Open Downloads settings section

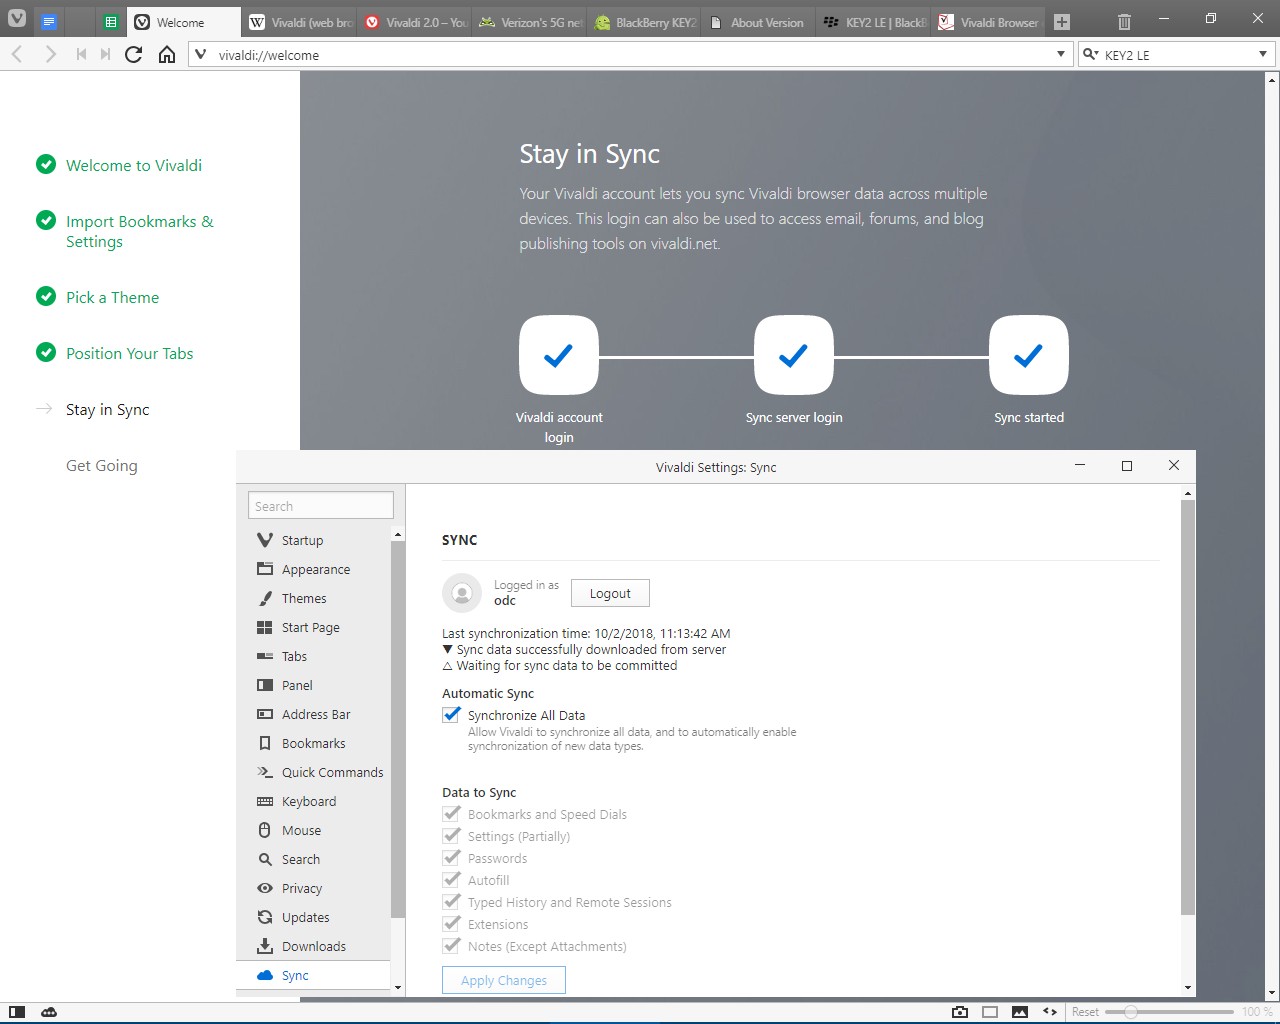pyautogui.click(x=313, y=946)
